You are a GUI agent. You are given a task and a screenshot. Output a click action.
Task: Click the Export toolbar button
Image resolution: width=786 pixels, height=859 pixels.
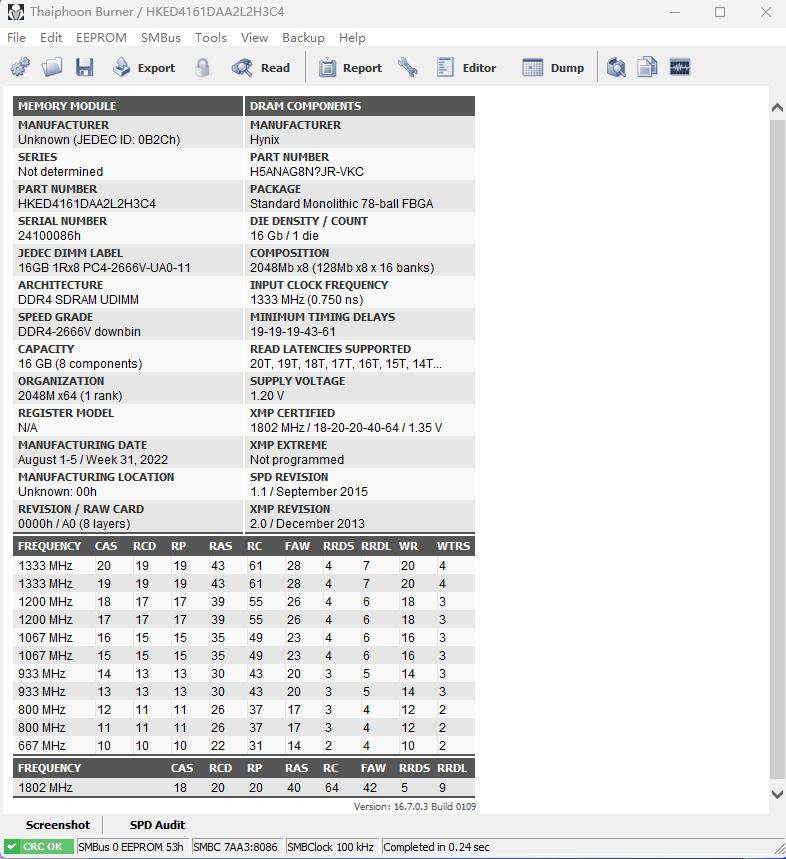coord(144,67)
